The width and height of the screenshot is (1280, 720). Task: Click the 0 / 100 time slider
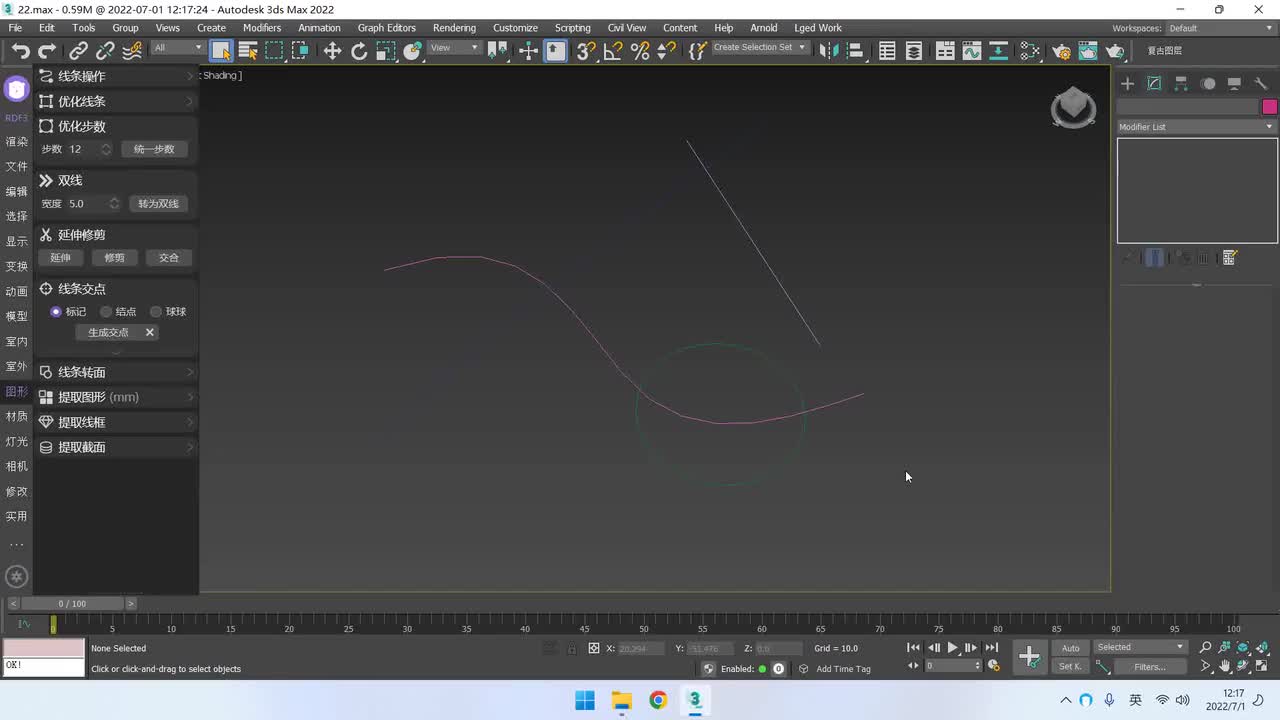pos(72,604)
